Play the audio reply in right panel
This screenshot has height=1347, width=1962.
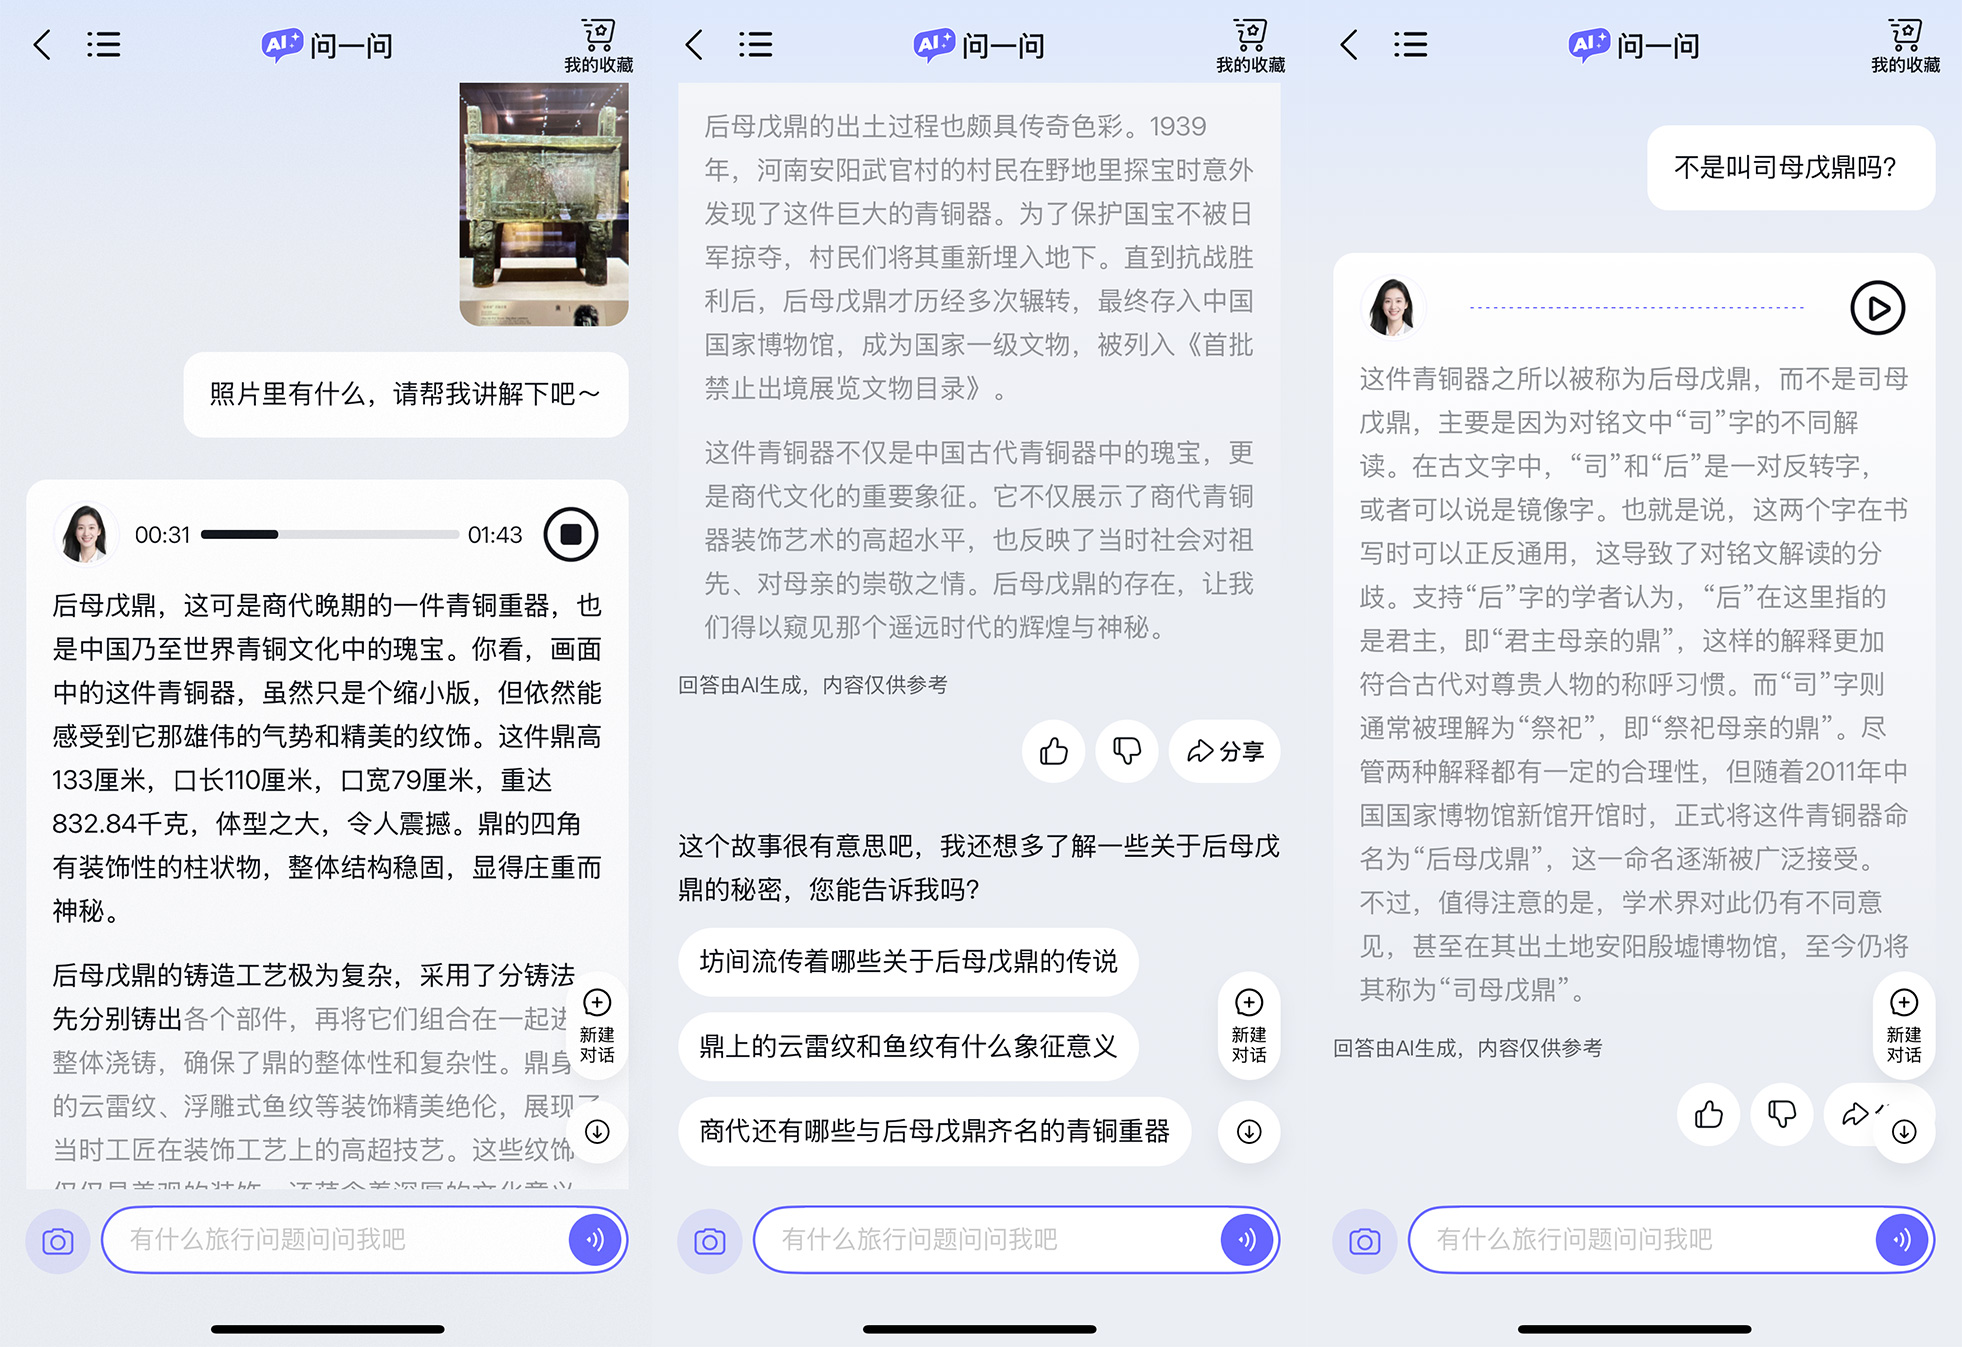1877,308
